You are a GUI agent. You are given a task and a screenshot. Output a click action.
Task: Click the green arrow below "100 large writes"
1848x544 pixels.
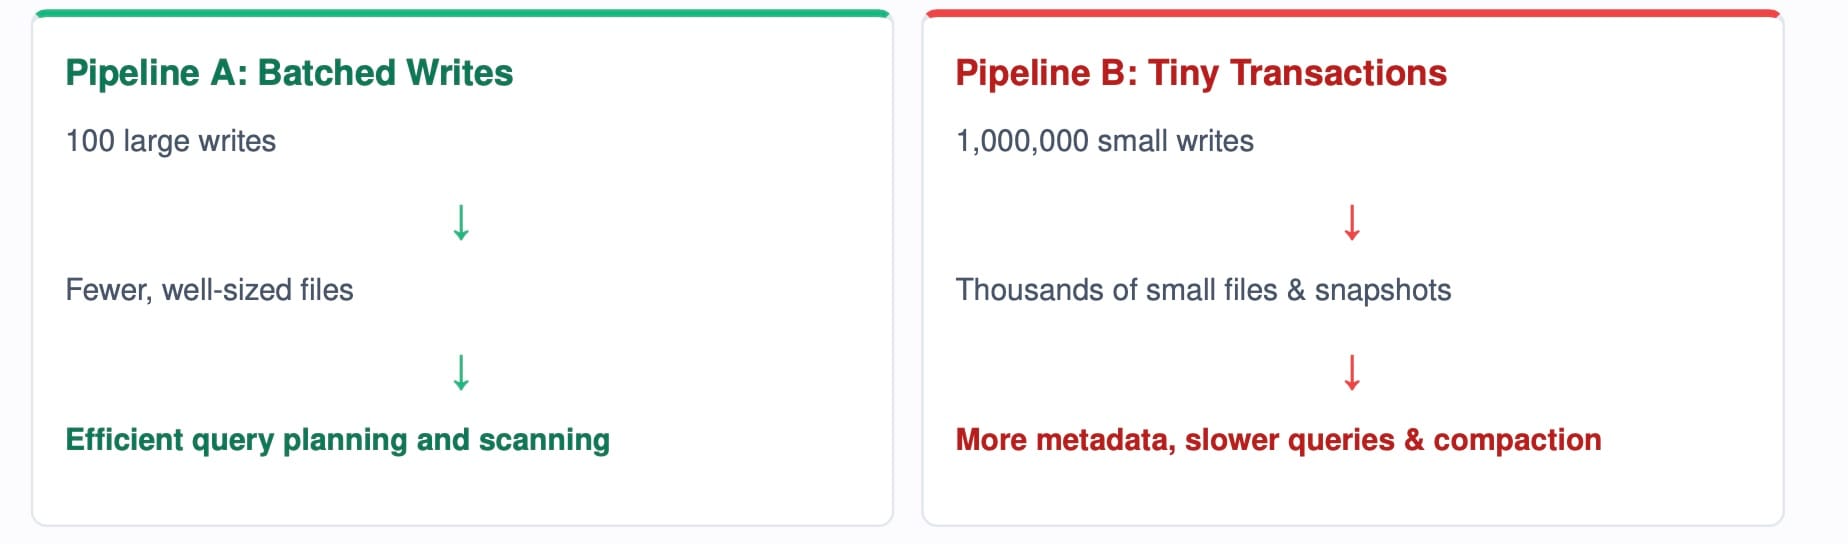[461, 222]
